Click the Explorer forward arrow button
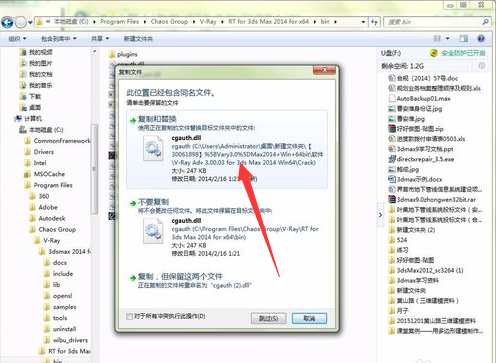The height and width of the screenshot is (363, 498). pos(21,22)
